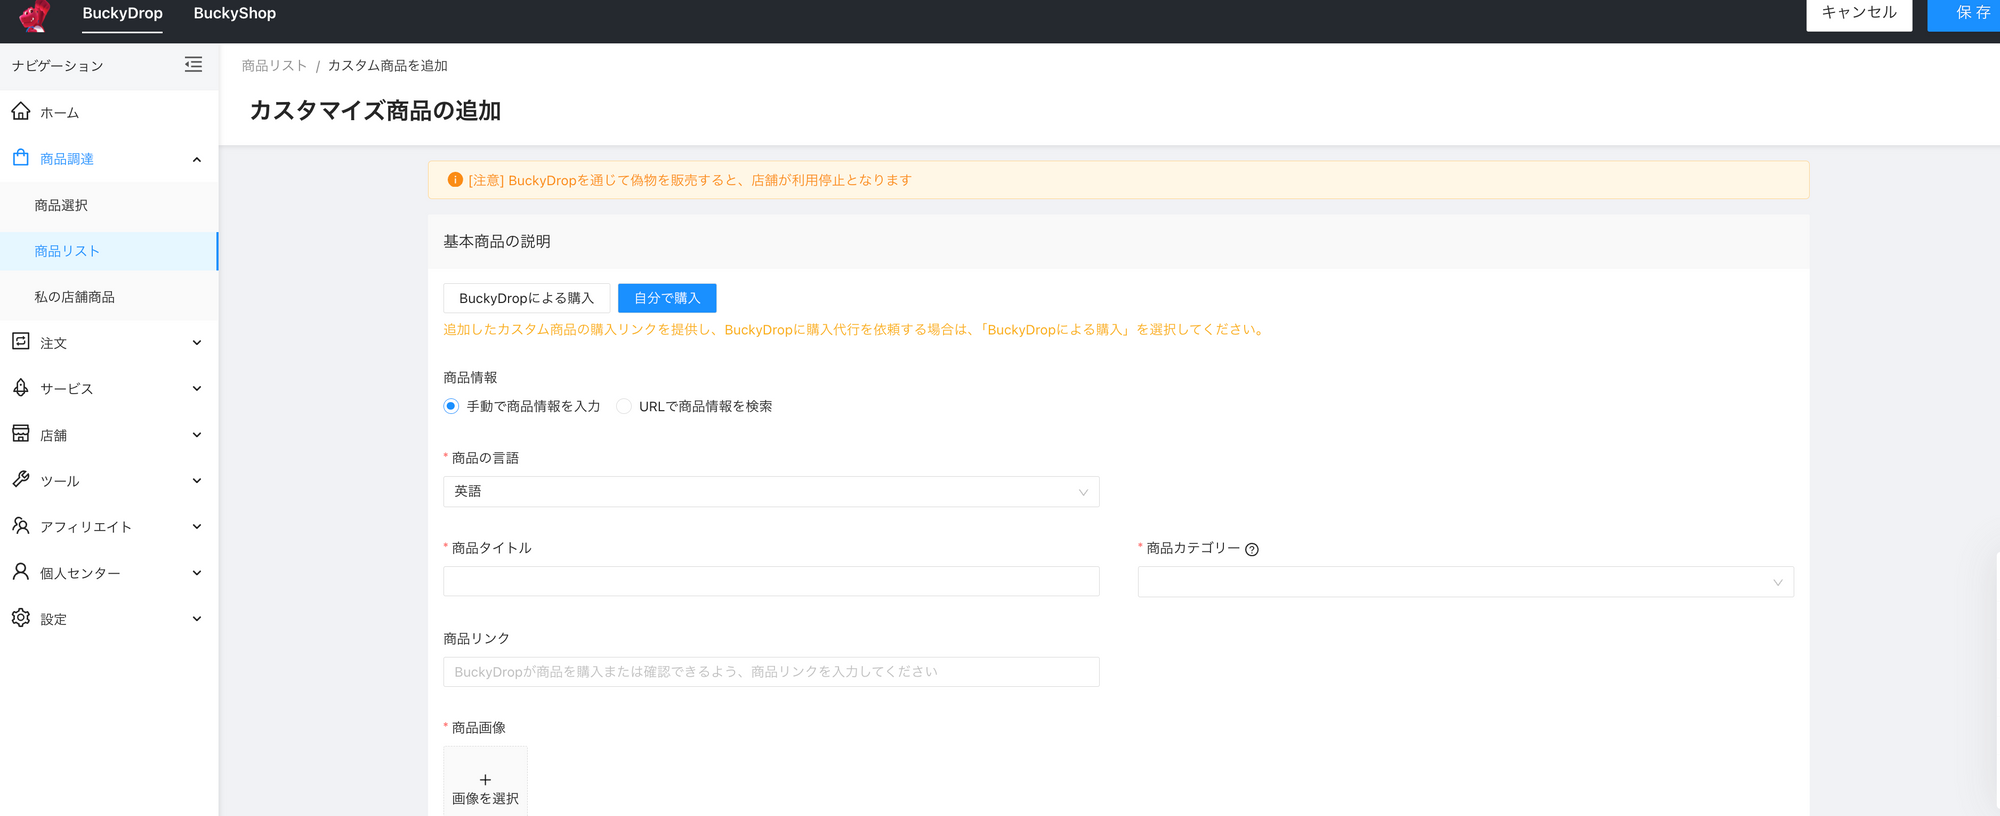2000x816 pixels.
Task: Click the Home house icon
Action: click(21, 111)
